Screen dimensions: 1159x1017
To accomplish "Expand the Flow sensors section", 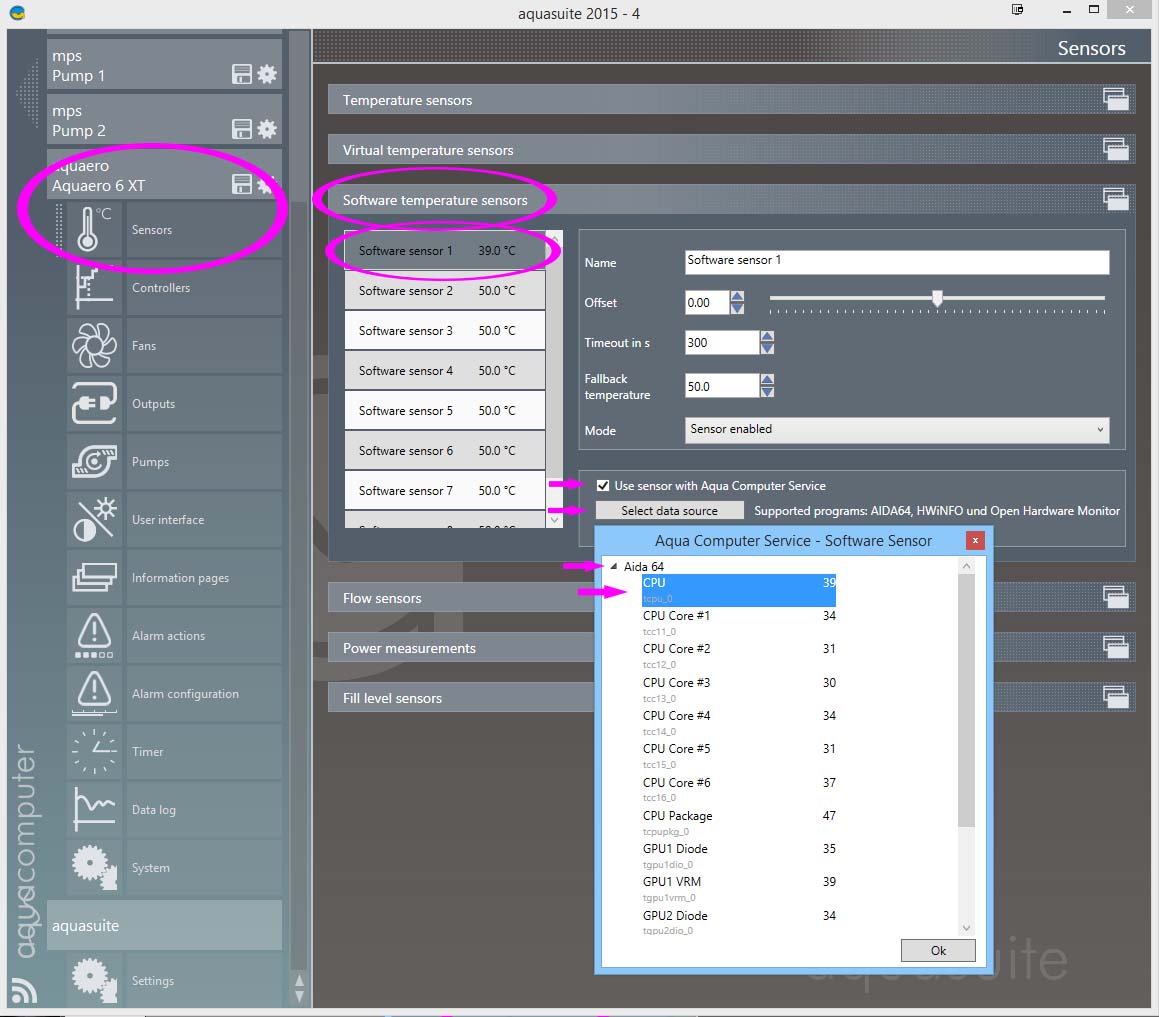I will coord(1115,597).
